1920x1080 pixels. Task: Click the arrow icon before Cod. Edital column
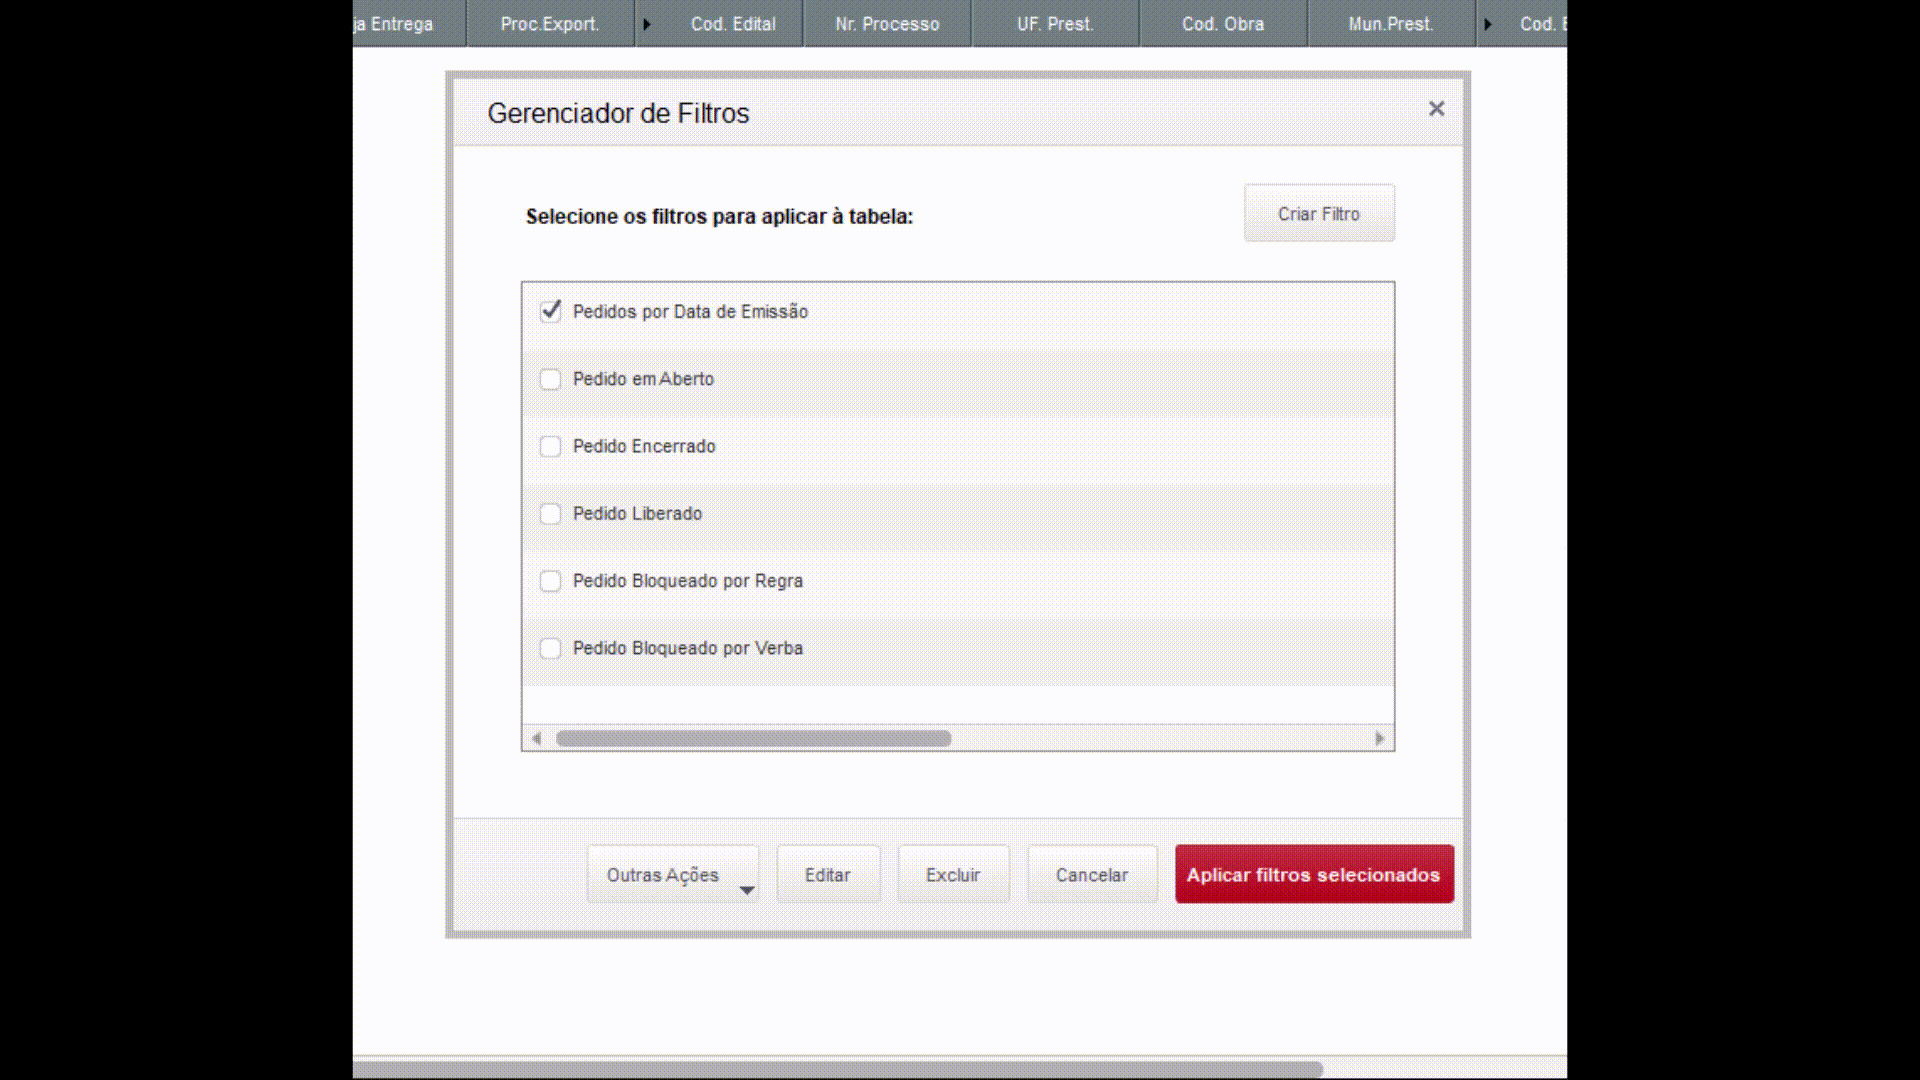tap(647, 24)
